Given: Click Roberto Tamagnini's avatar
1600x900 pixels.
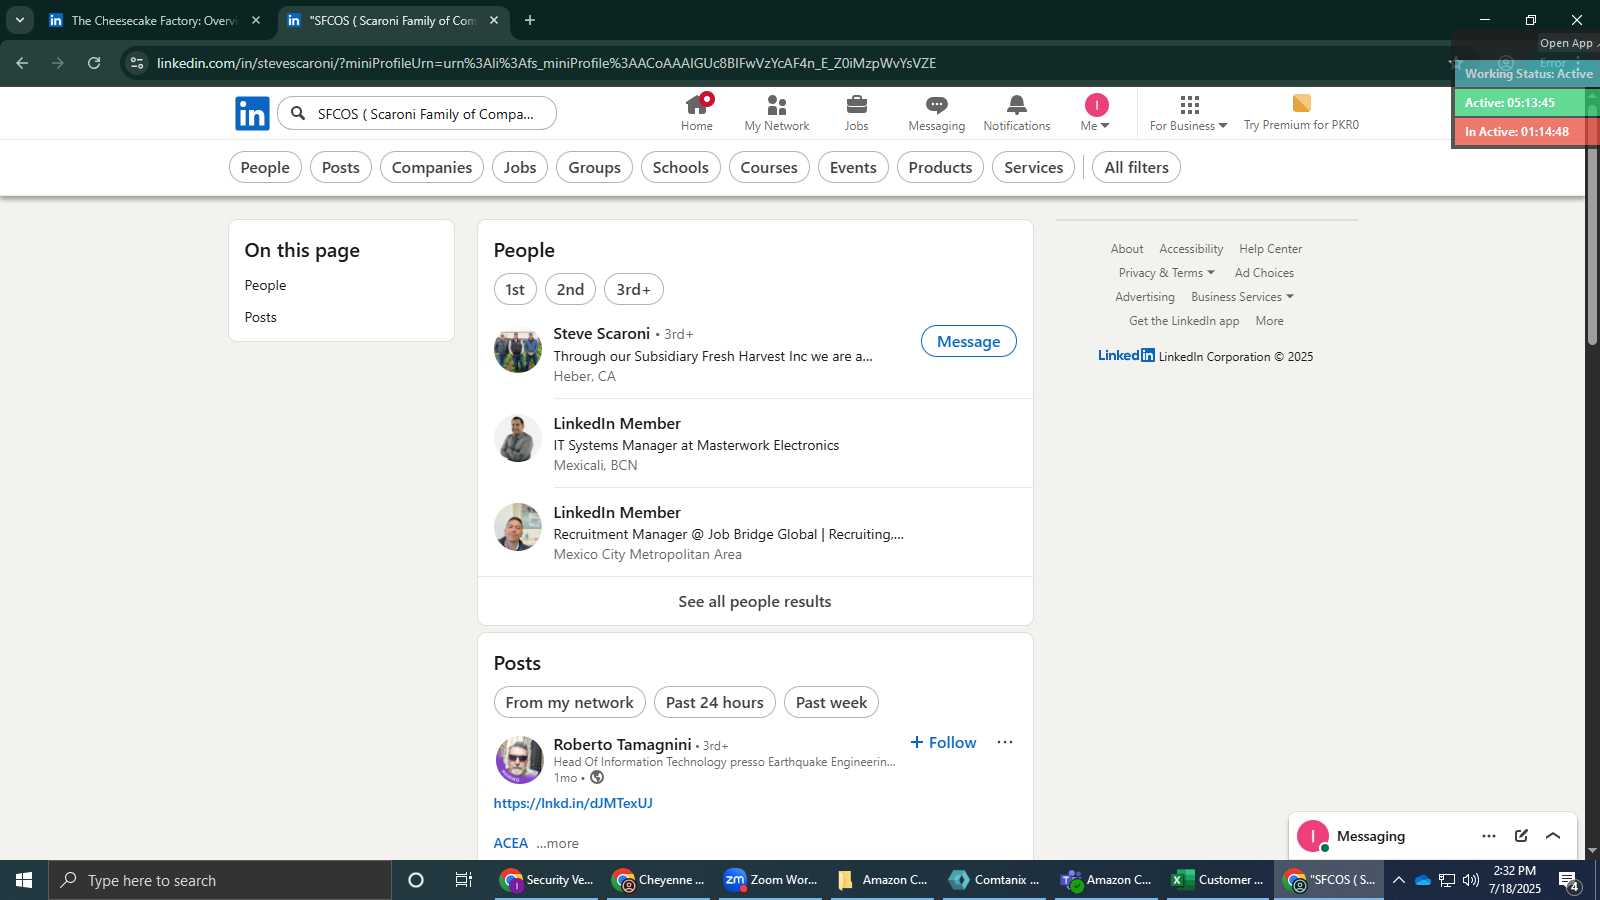Looking at the screenshot, I should point(518,760).
